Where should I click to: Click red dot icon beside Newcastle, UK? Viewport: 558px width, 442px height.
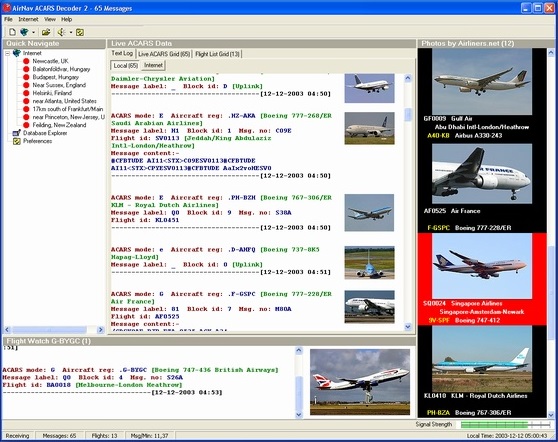tap(26, 61)
